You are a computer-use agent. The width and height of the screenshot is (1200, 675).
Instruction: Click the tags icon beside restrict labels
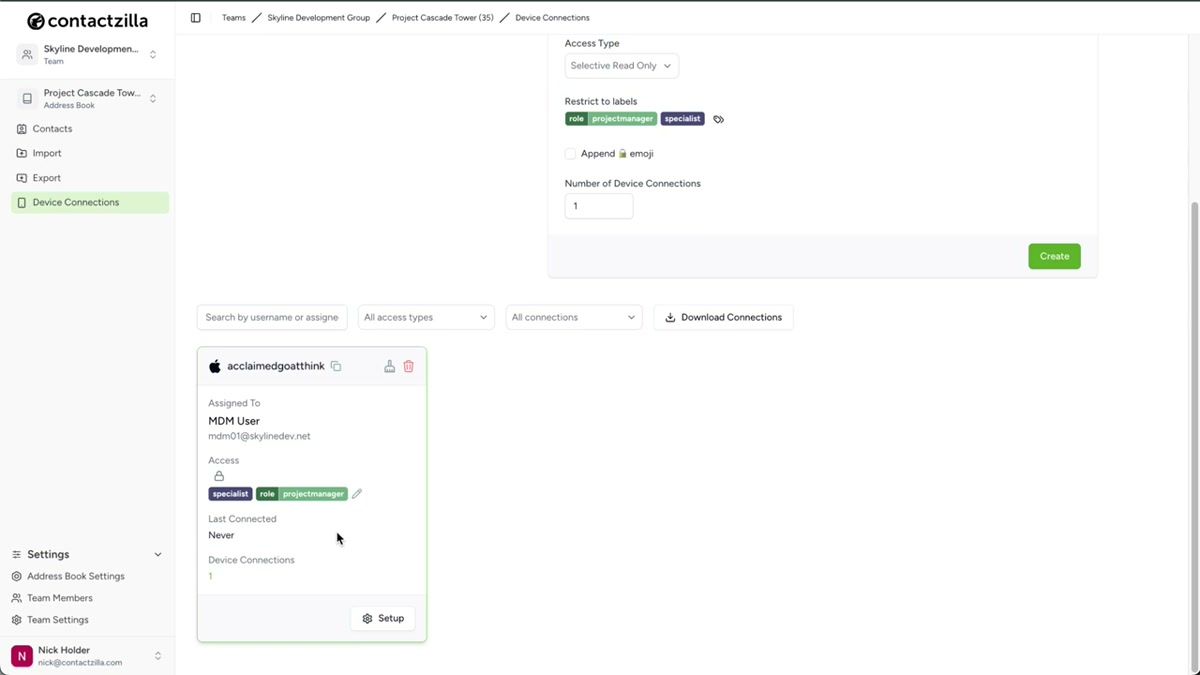718,119
